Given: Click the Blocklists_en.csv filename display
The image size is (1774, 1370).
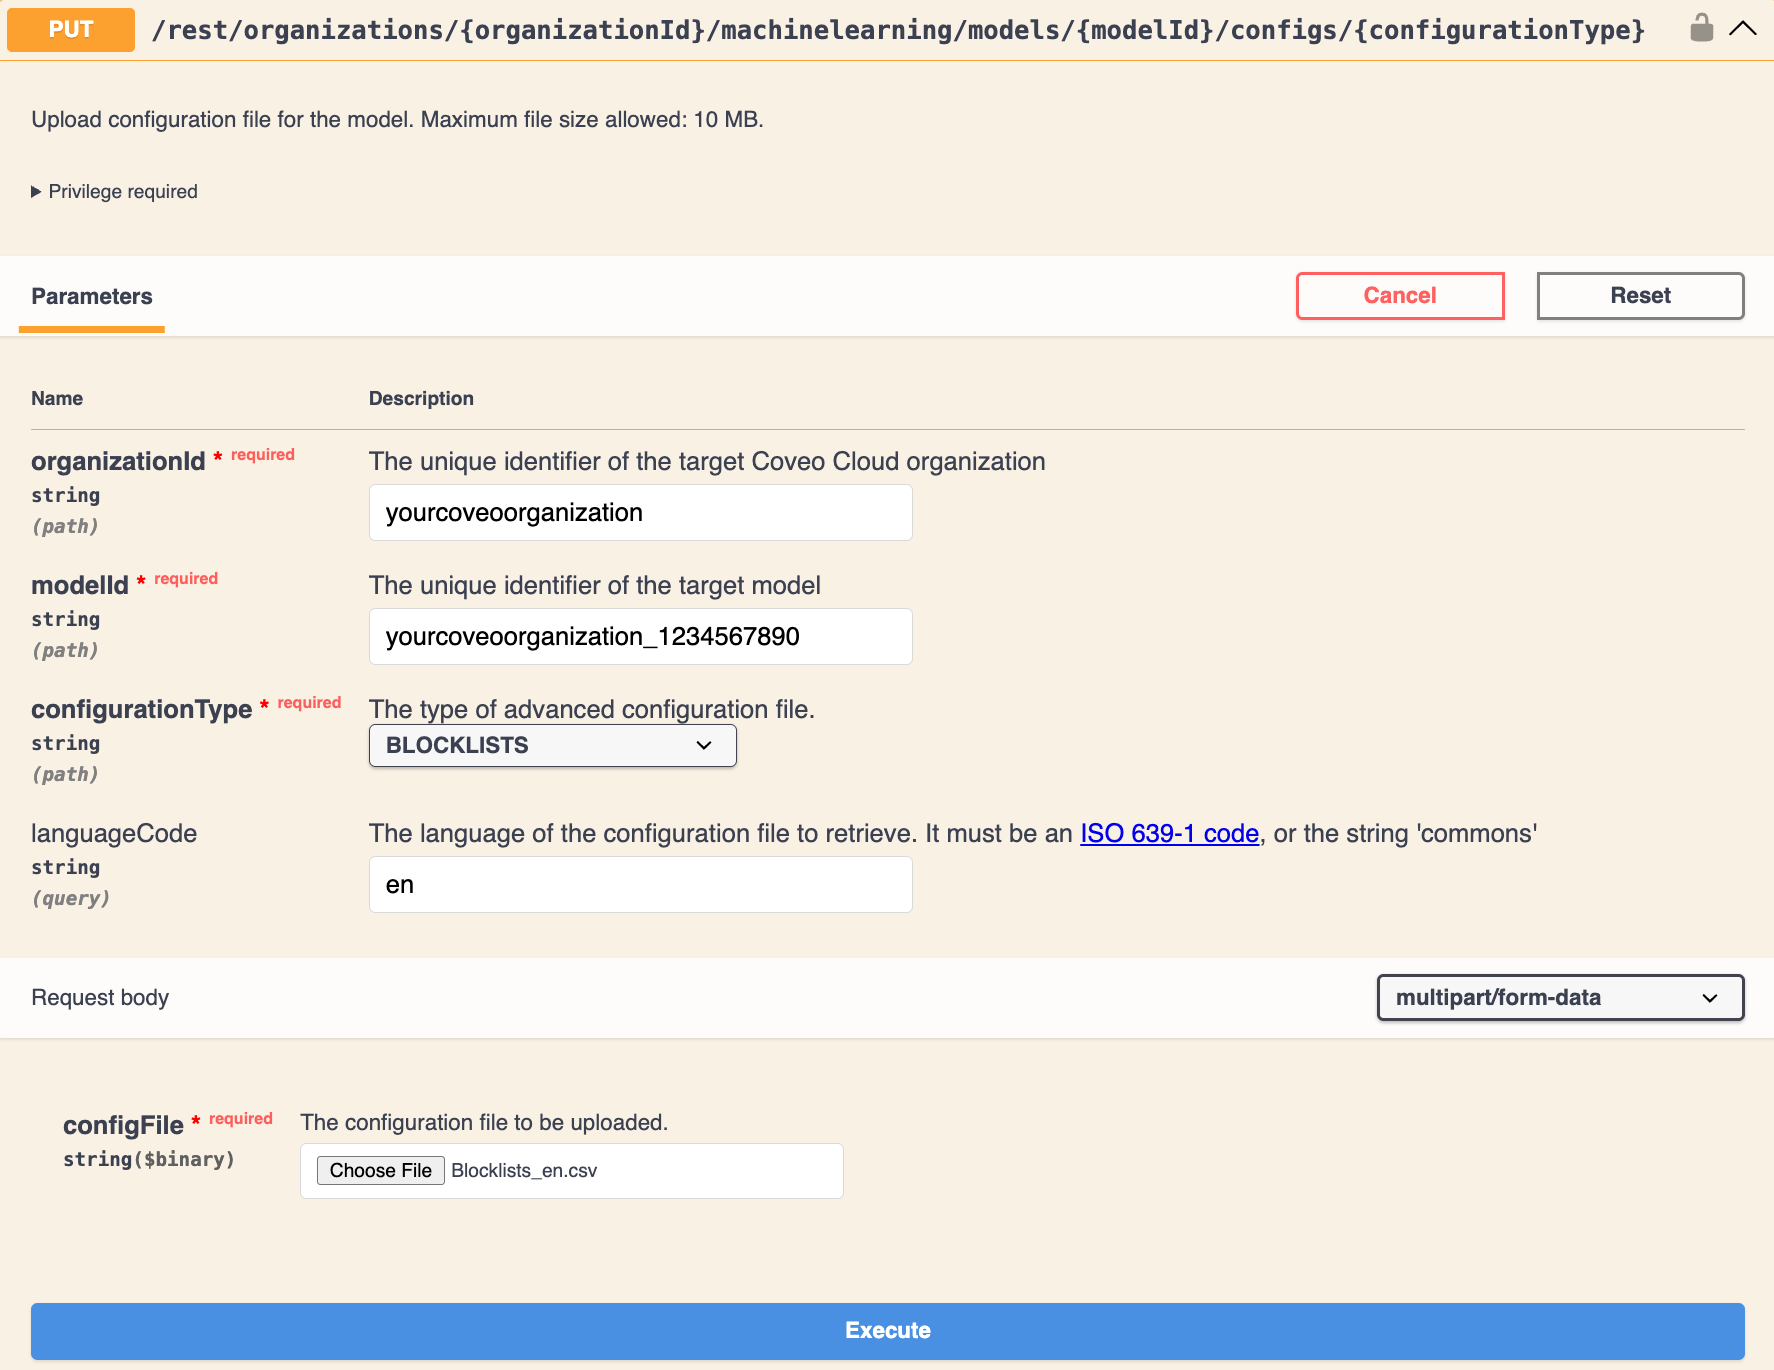Looking at the screenshot, I should [x=522, y=1171].
